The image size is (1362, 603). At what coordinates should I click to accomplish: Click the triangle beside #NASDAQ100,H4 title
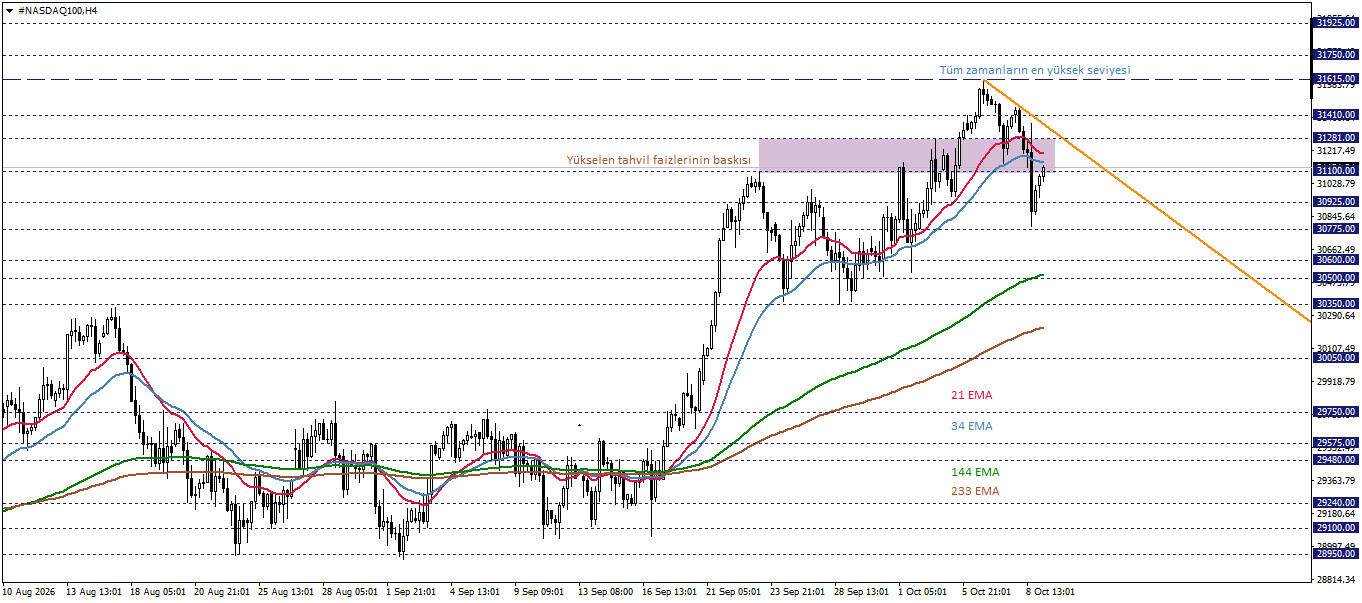[x=9, y=9]
